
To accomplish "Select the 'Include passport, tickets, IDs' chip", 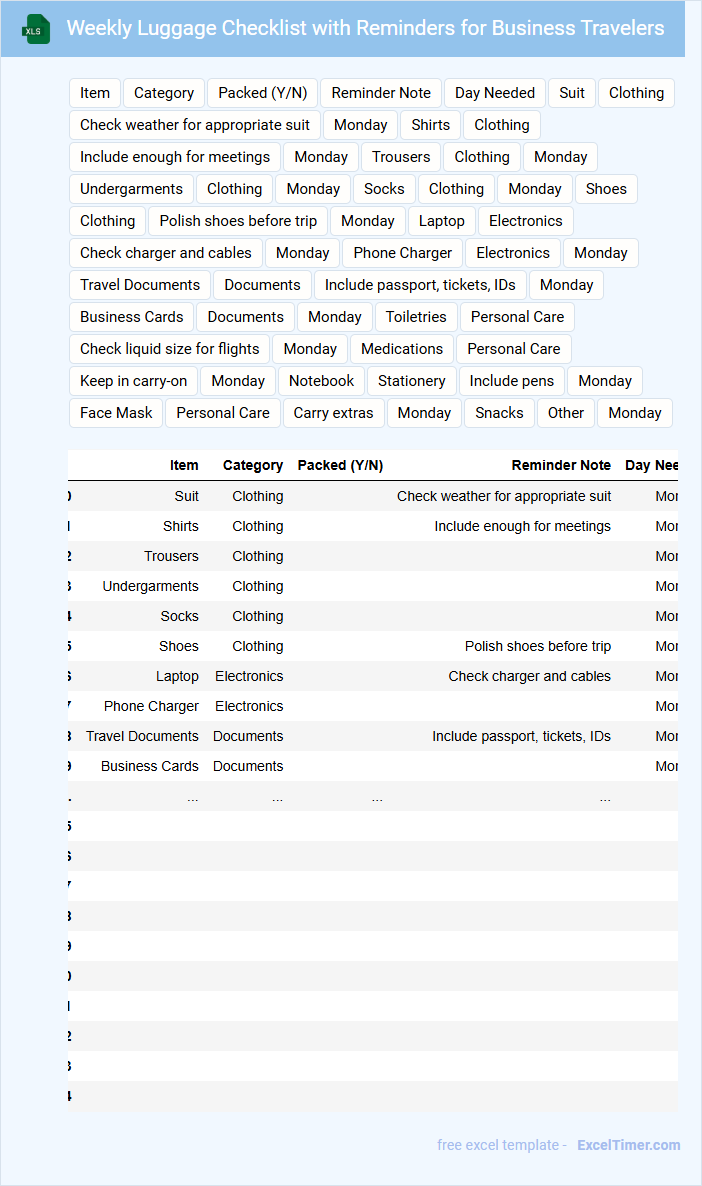I will [x=420, y=285].
